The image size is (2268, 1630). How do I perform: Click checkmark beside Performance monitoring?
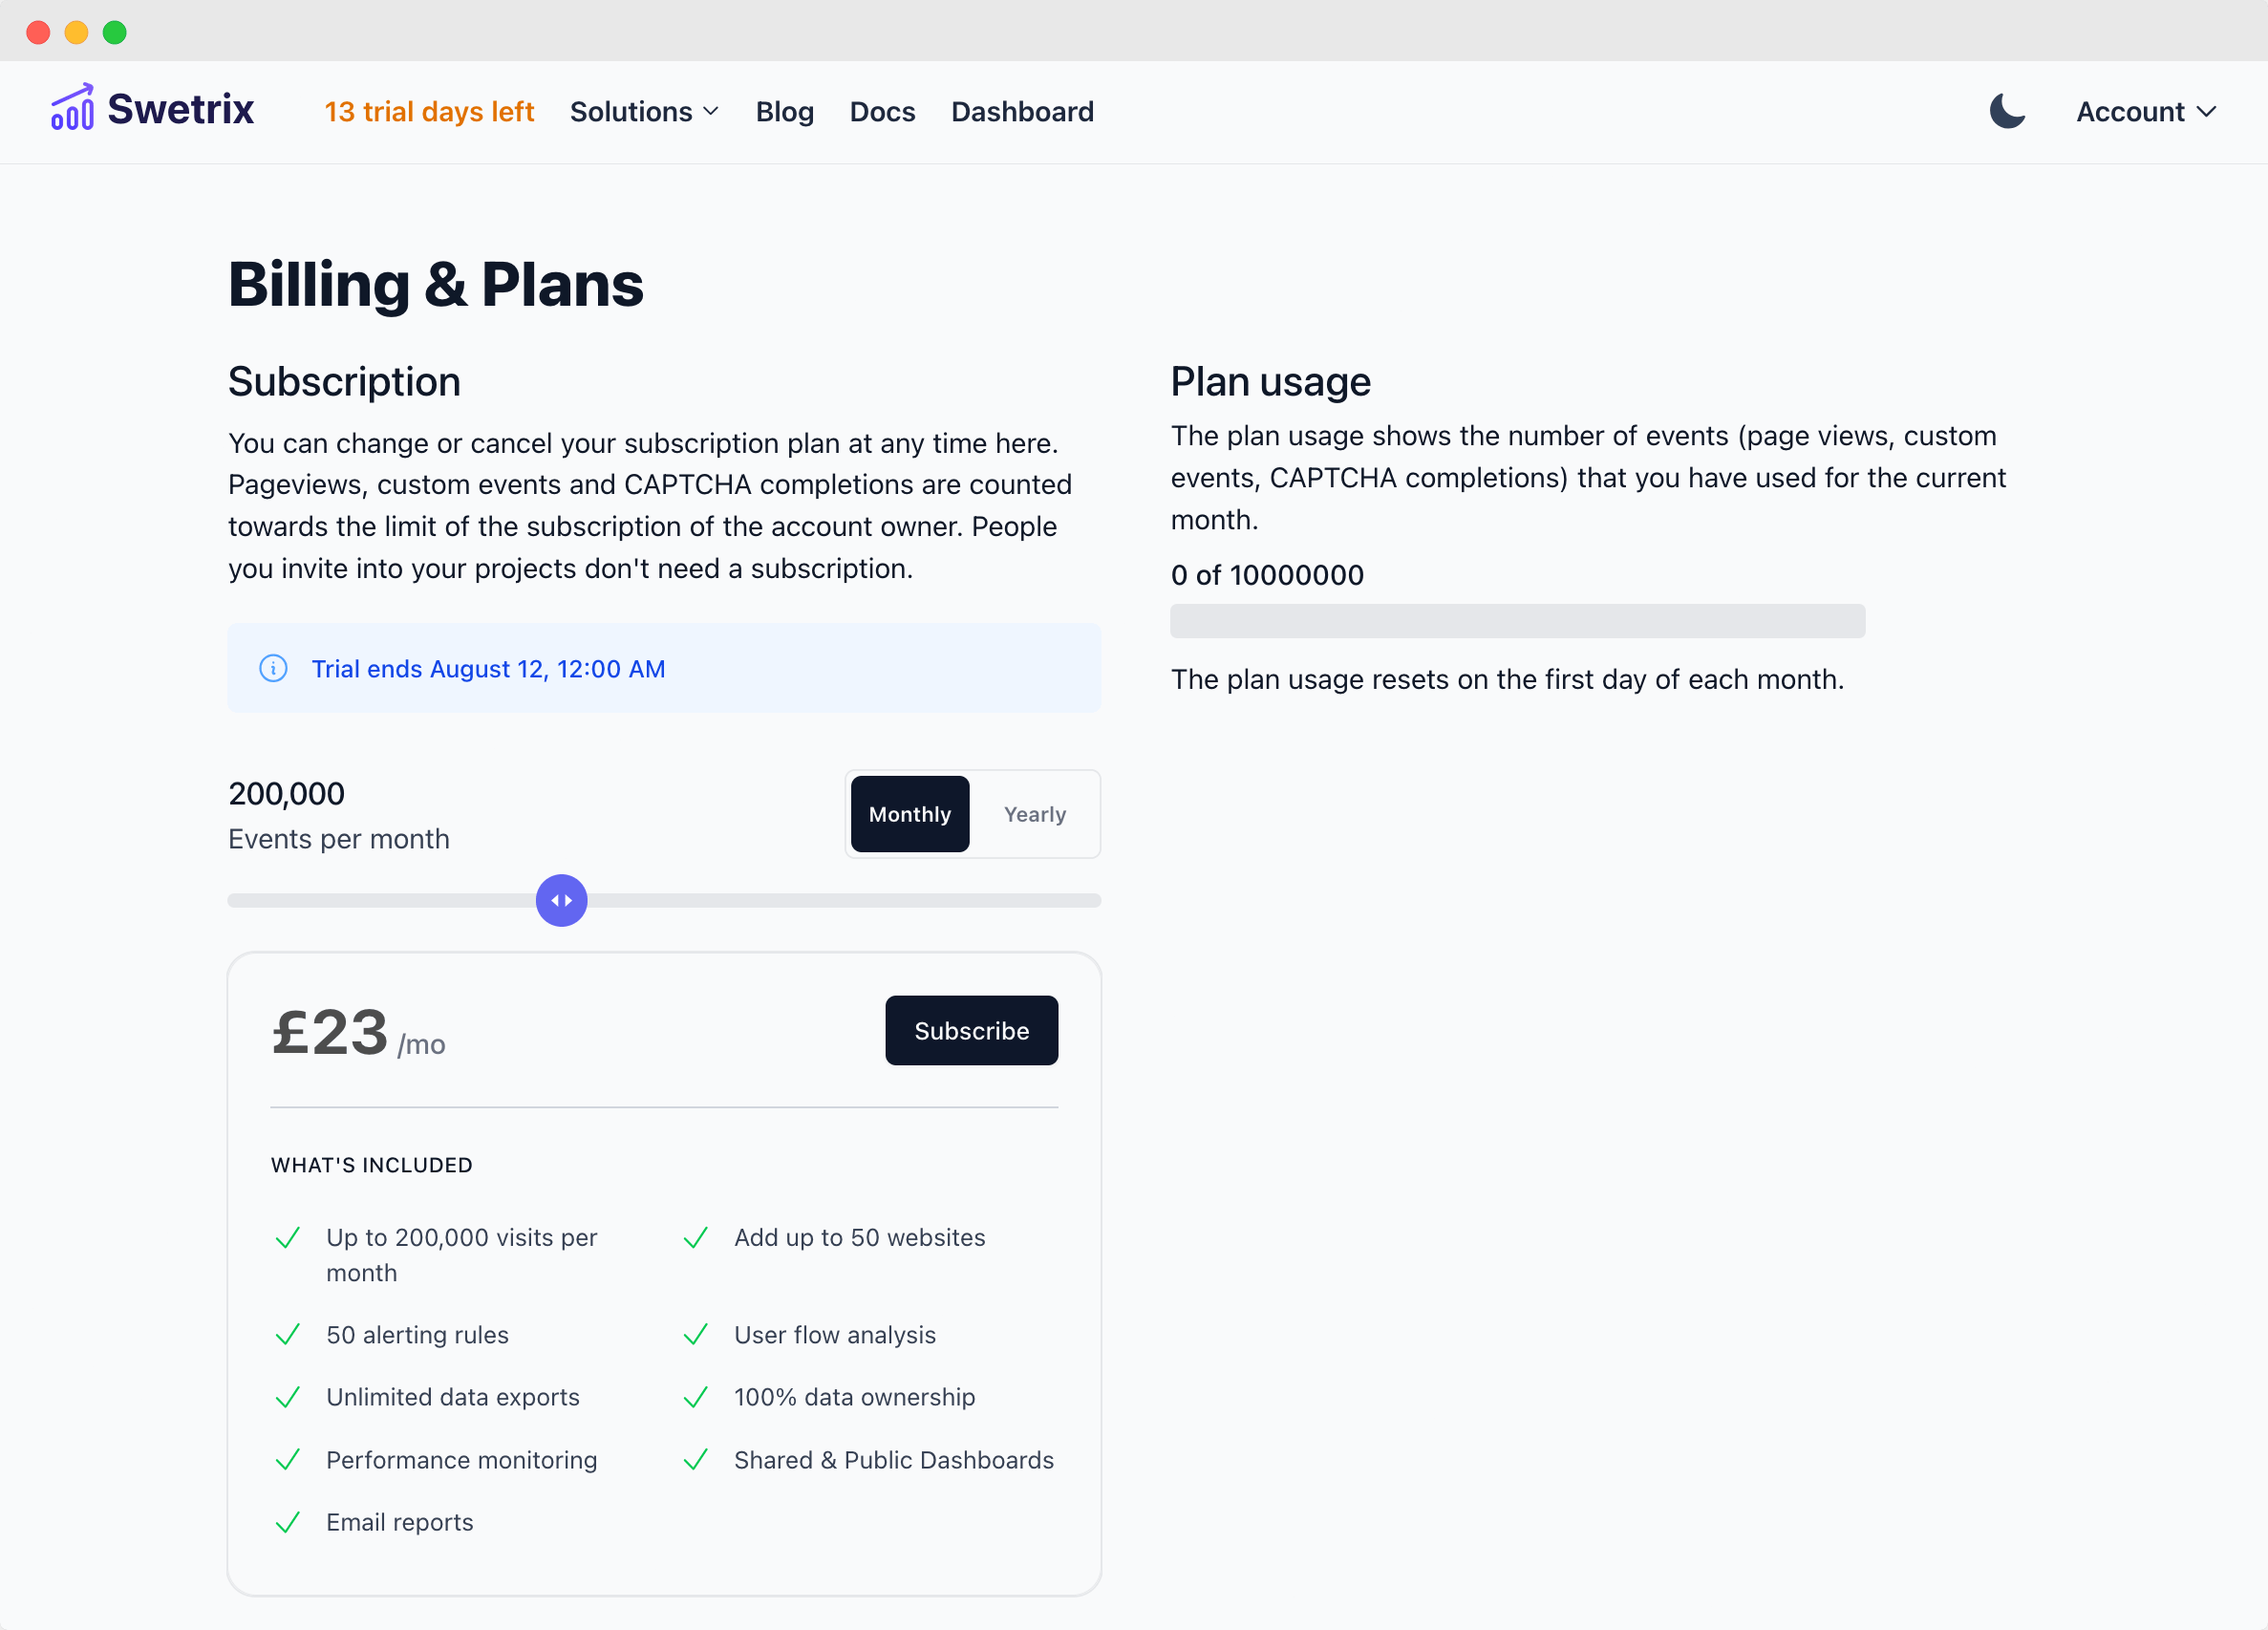[288, 1460]
